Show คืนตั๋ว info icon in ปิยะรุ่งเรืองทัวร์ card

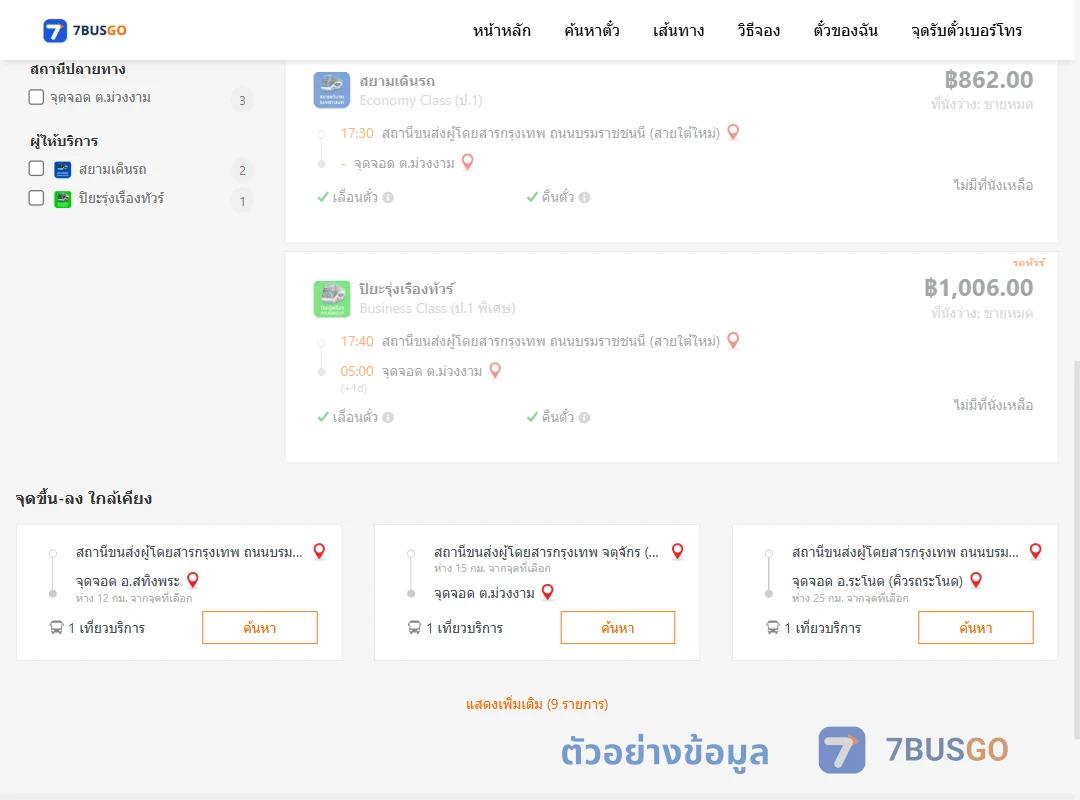[x=585, y=418]
